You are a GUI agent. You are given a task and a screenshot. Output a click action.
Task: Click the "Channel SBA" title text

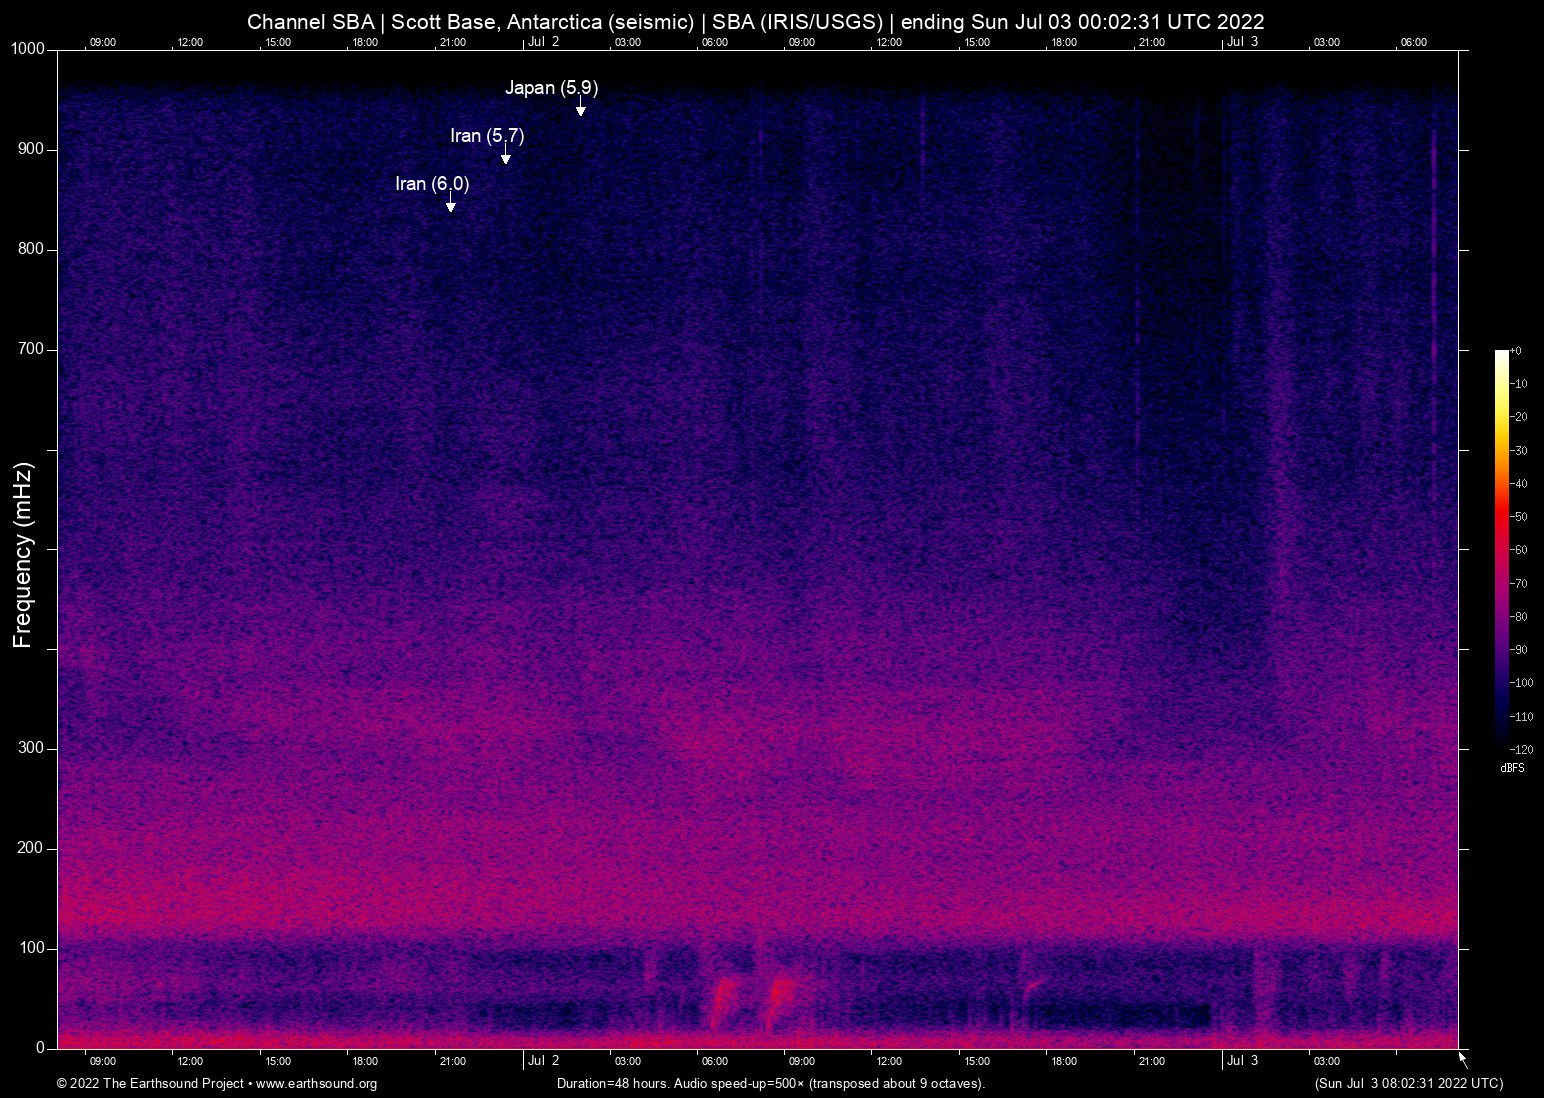[x=310, y=22]
